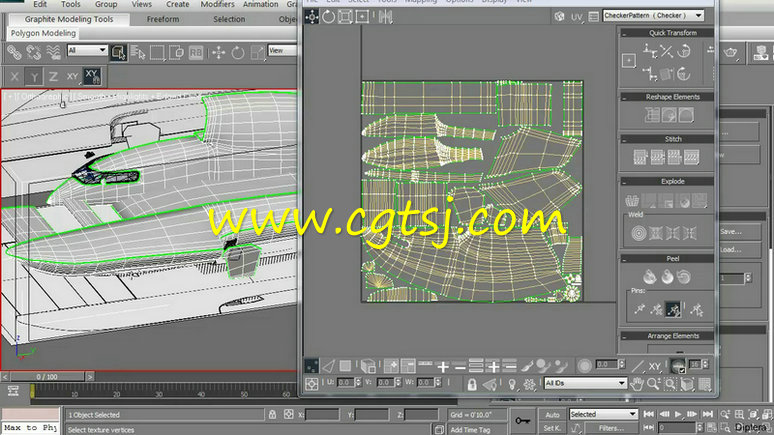Image resolution: width=774 pixels, height=435 pixels.
Task: Toggle the highlighted auto-pin icon in Pins
Action: coord(673,309)
